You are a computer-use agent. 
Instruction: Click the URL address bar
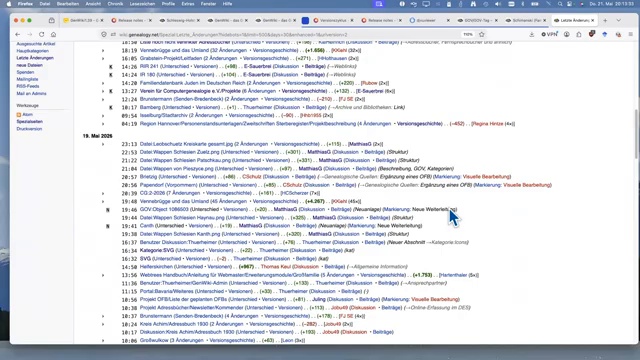[x=286, y=35]
